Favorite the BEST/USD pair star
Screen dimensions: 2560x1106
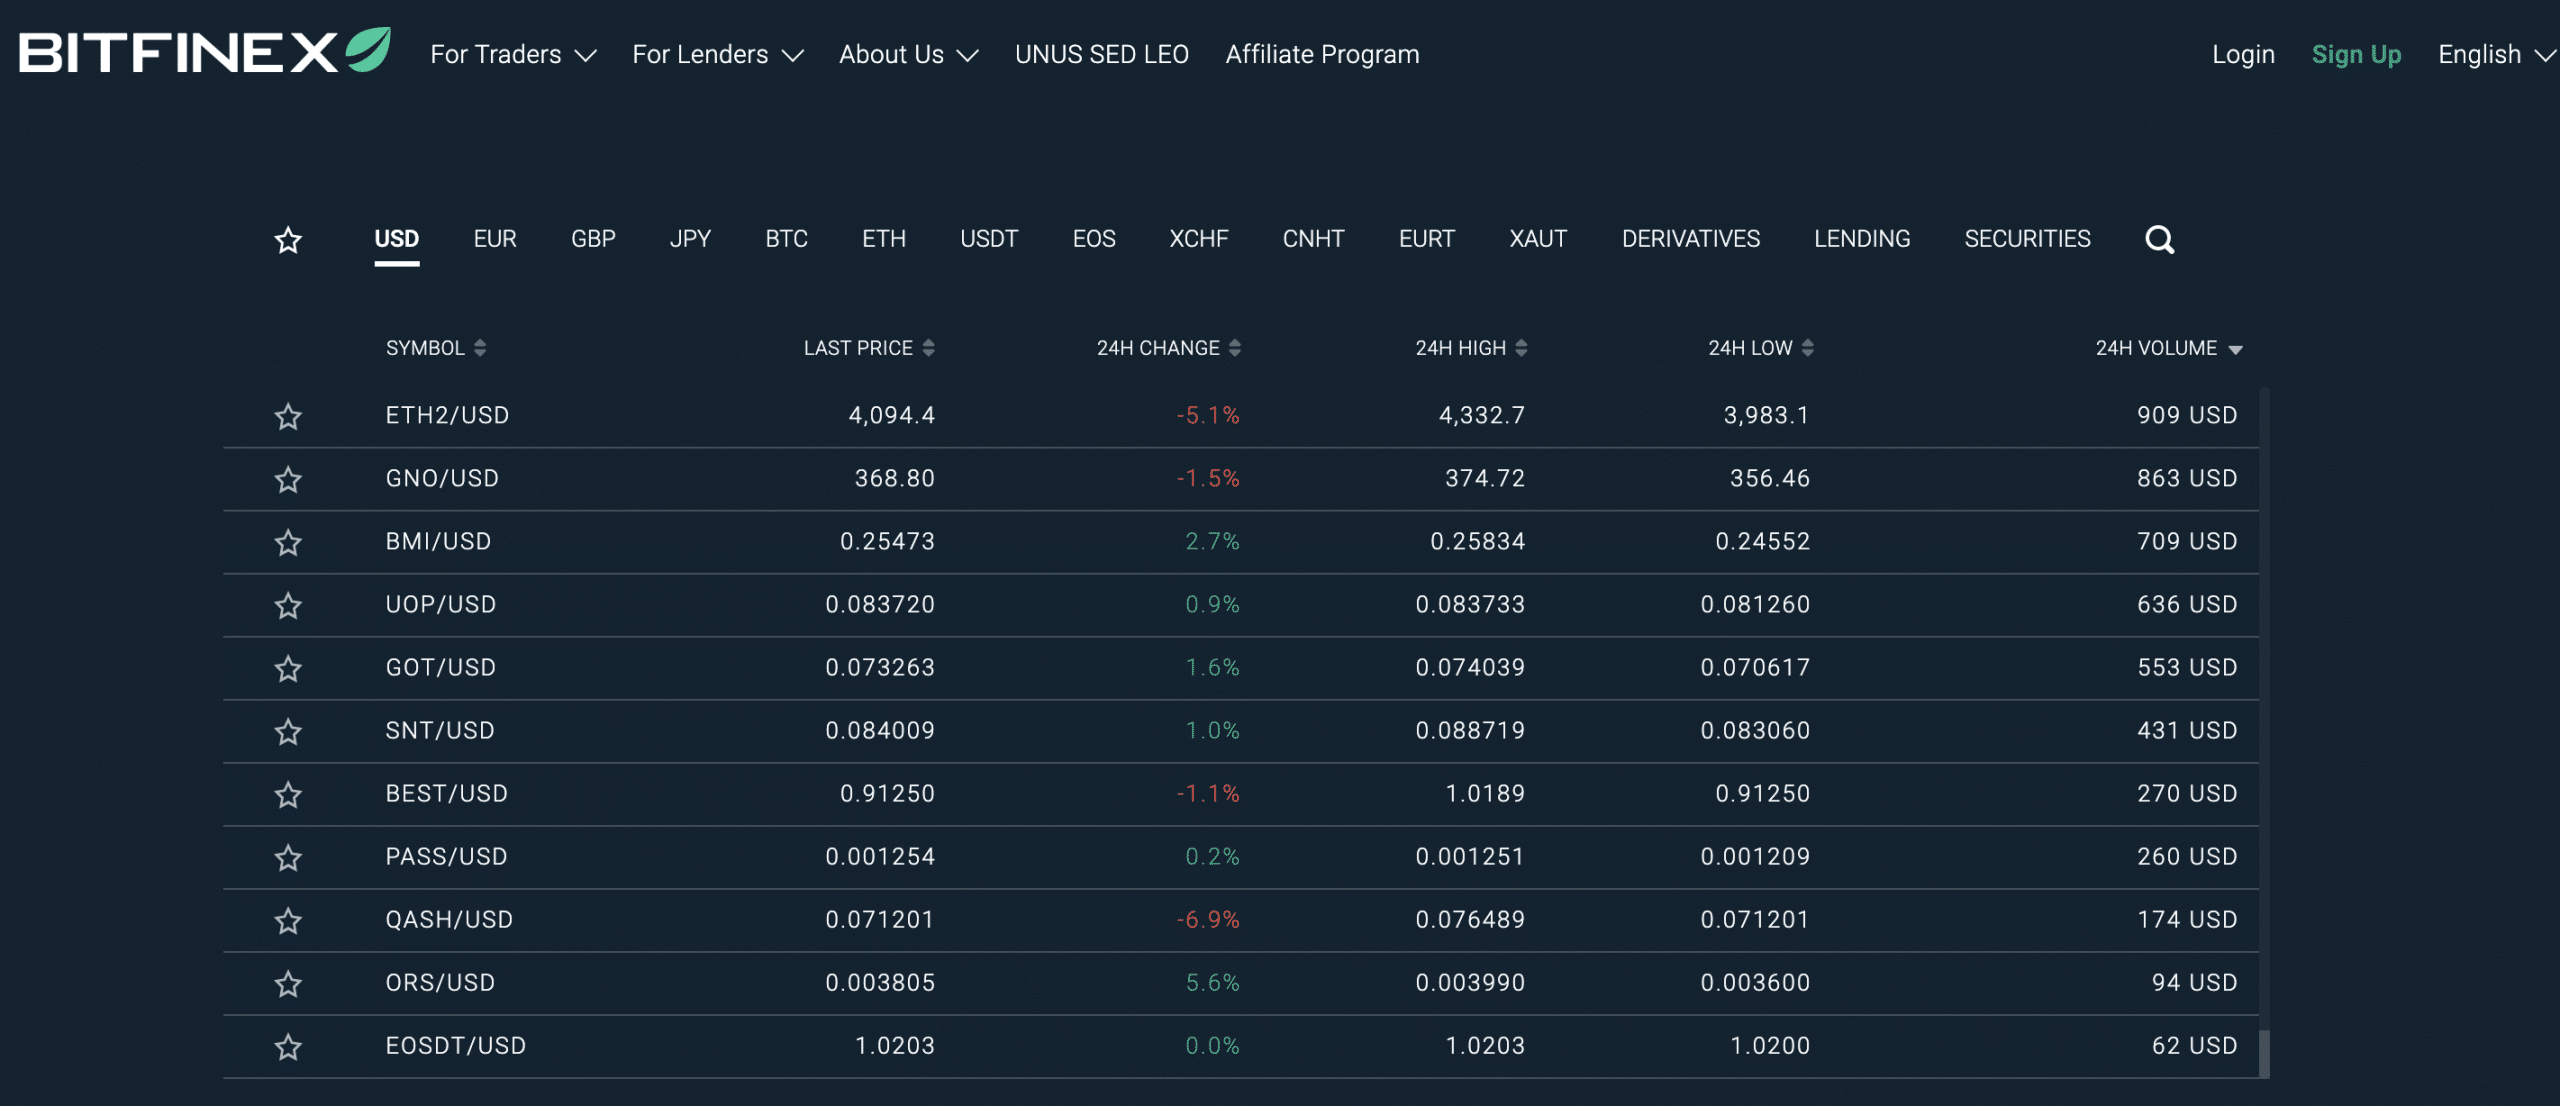tap(288, 794)
